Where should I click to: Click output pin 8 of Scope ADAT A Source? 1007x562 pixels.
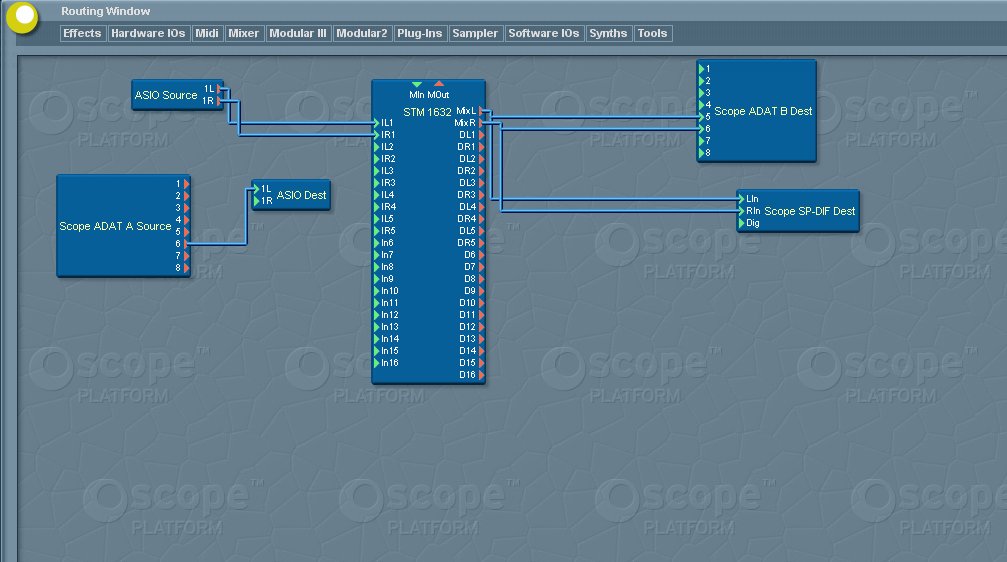click(x=186, y=268)
